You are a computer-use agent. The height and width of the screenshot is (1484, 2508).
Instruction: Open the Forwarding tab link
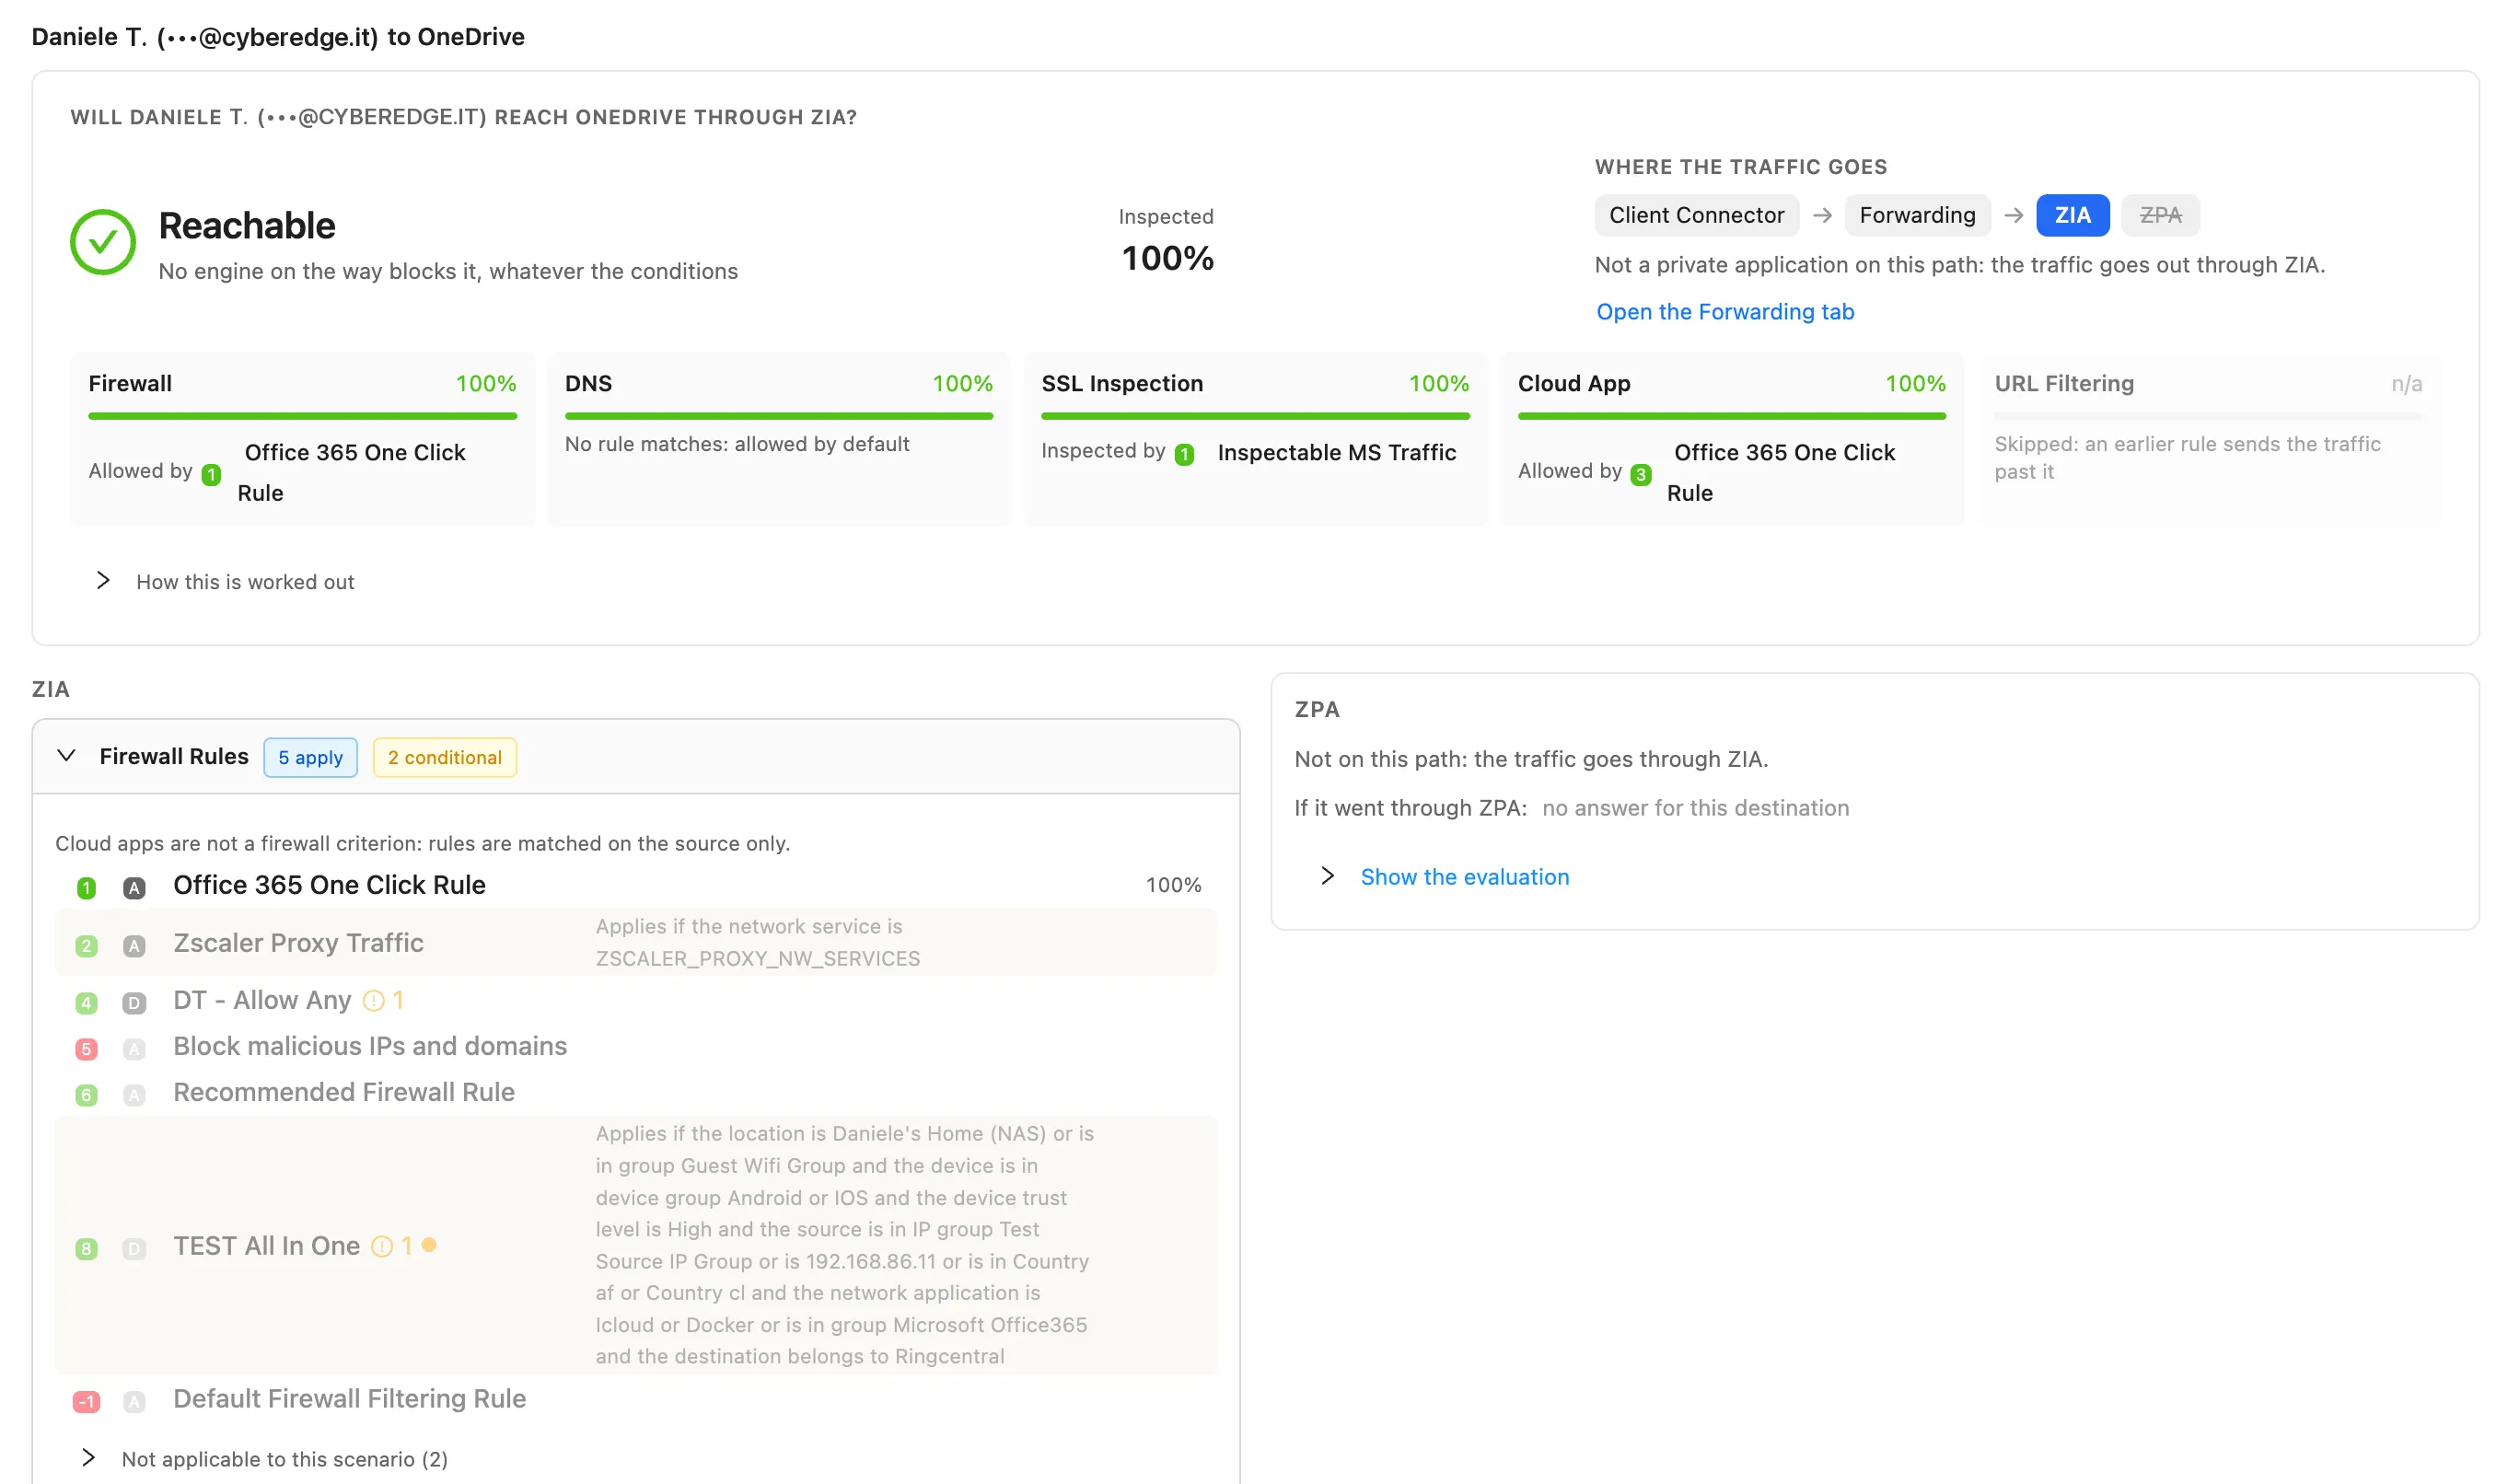1725,312
